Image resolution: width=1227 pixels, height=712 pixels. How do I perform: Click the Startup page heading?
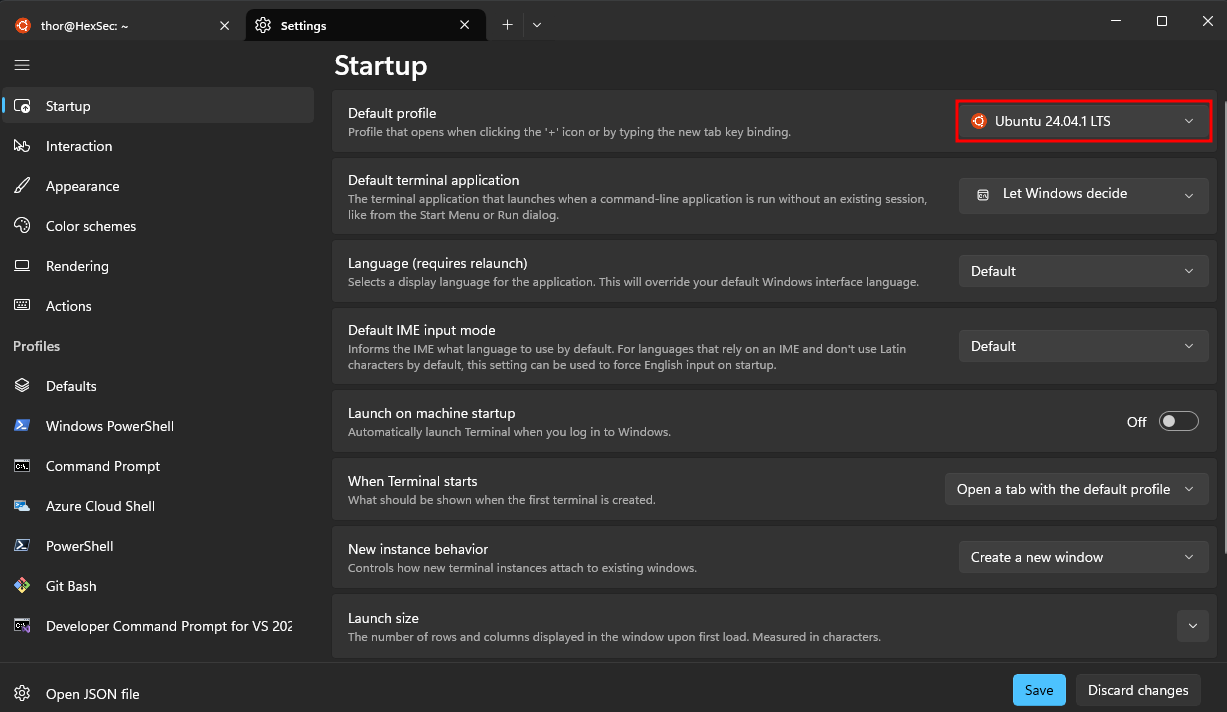[x=381, y=66]
